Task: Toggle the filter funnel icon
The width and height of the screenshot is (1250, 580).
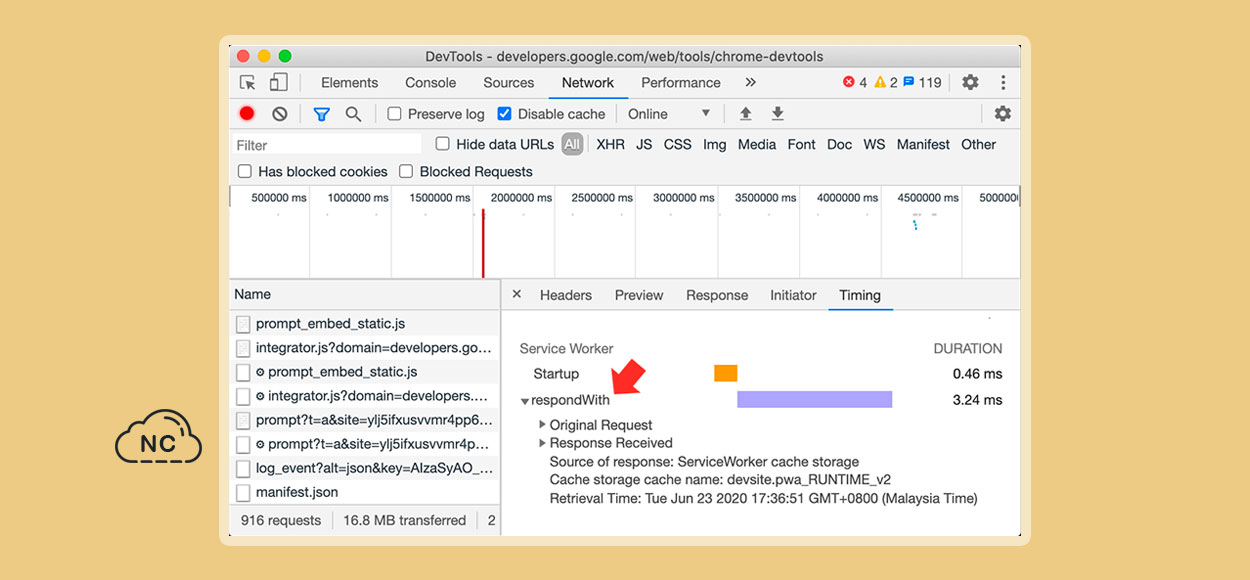Action: (321, 114)
